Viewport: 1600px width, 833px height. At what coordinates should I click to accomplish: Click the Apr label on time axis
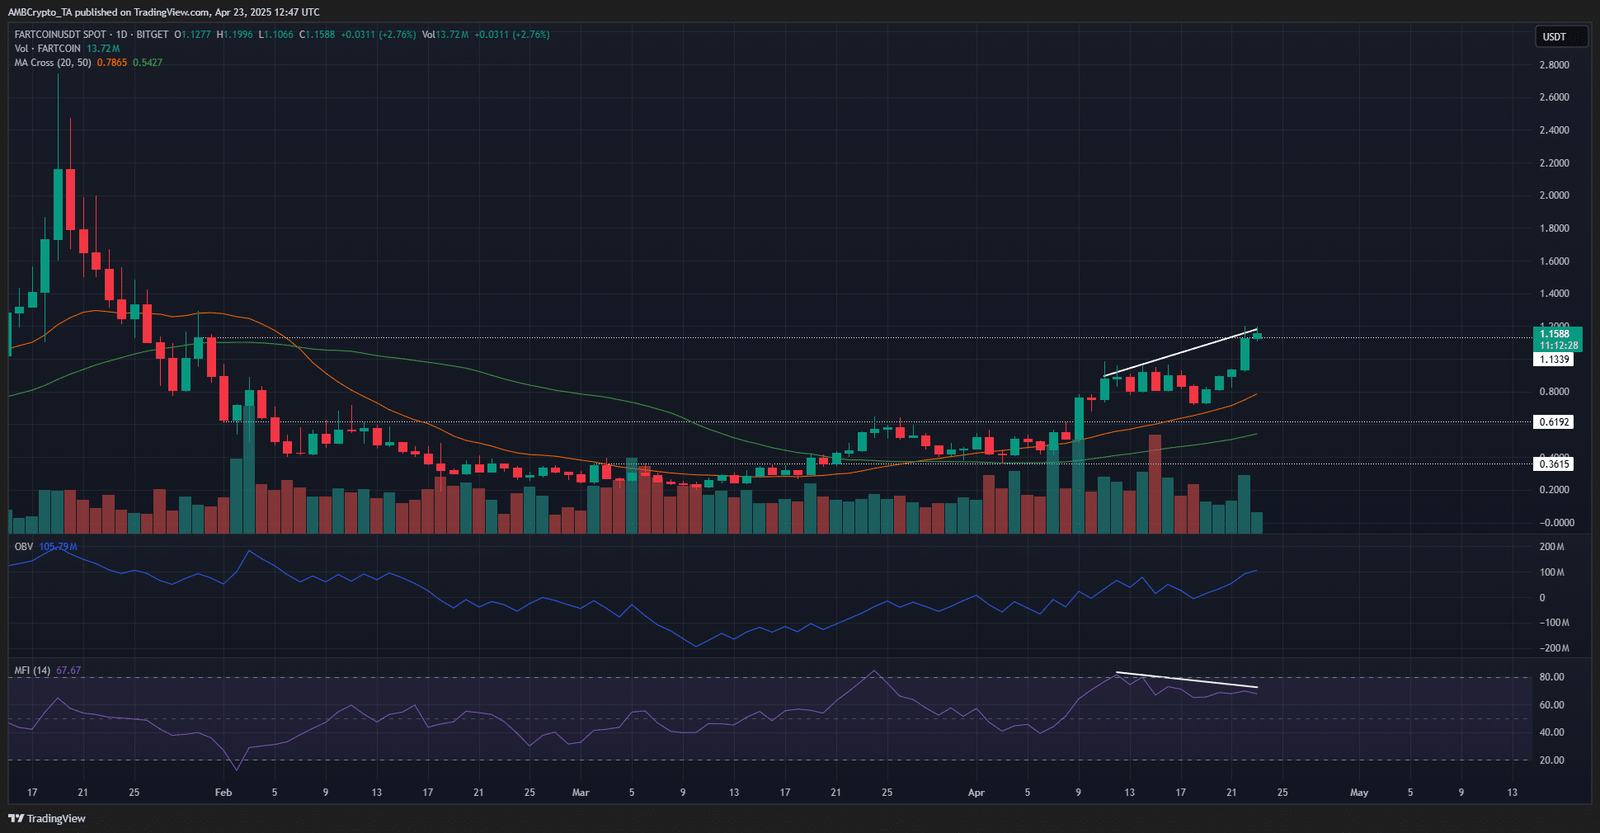[x=976, y=793]
